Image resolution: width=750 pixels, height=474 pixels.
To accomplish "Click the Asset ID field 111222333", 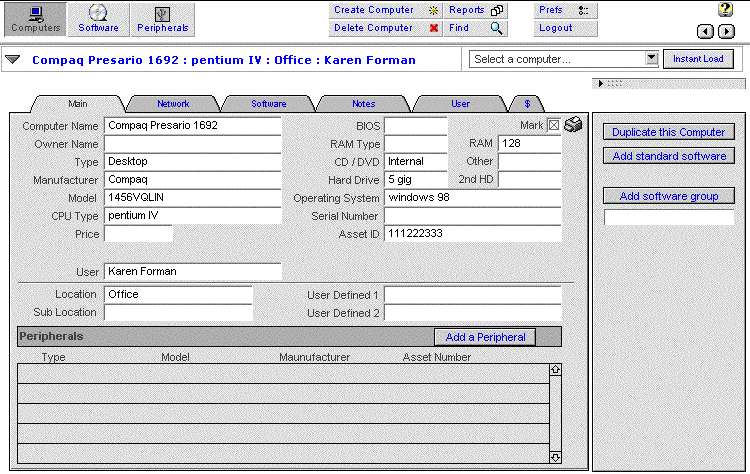I will tap(473, 234).
